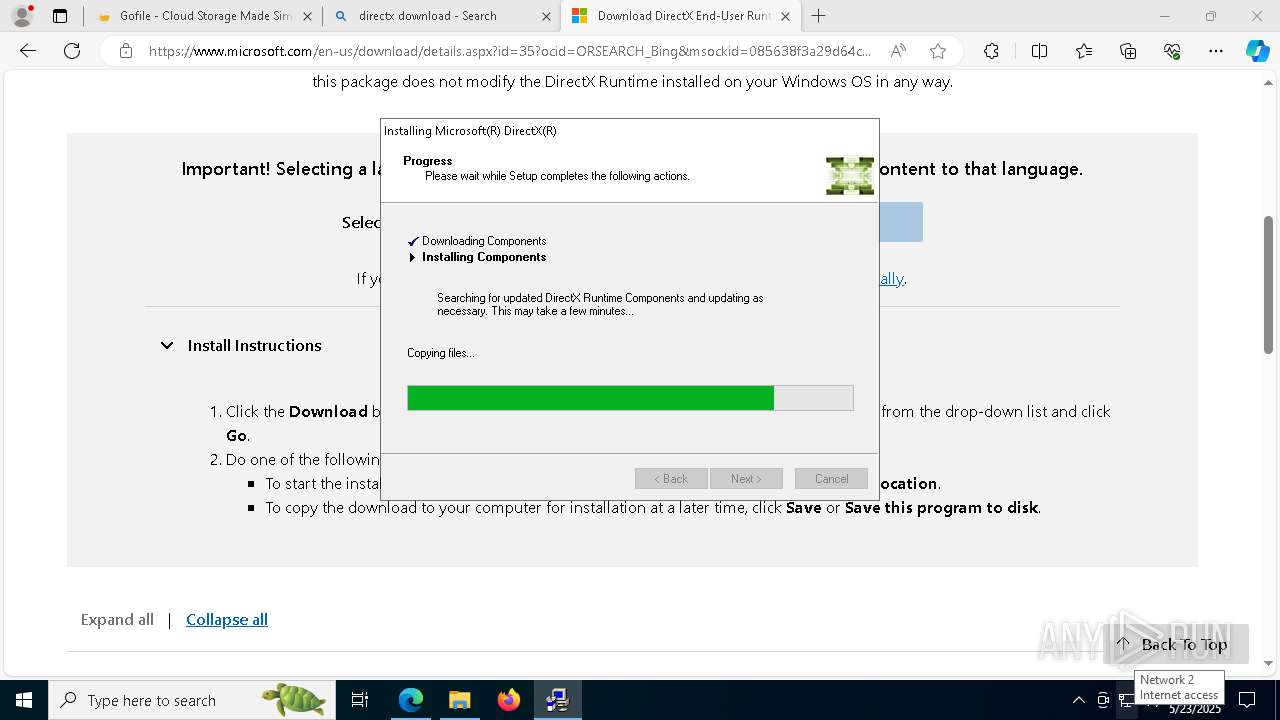Close the Gofile tab

[x=307, y=16]
